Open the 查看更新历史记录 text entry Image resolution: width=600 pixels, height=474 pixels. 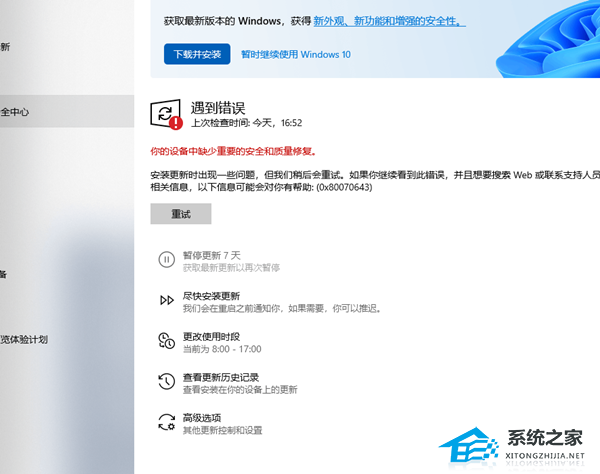point(221,377)
